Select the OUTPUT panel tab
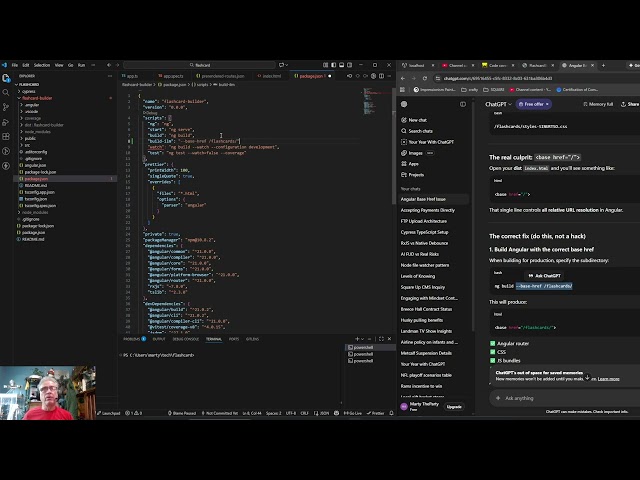 [159, 339]
